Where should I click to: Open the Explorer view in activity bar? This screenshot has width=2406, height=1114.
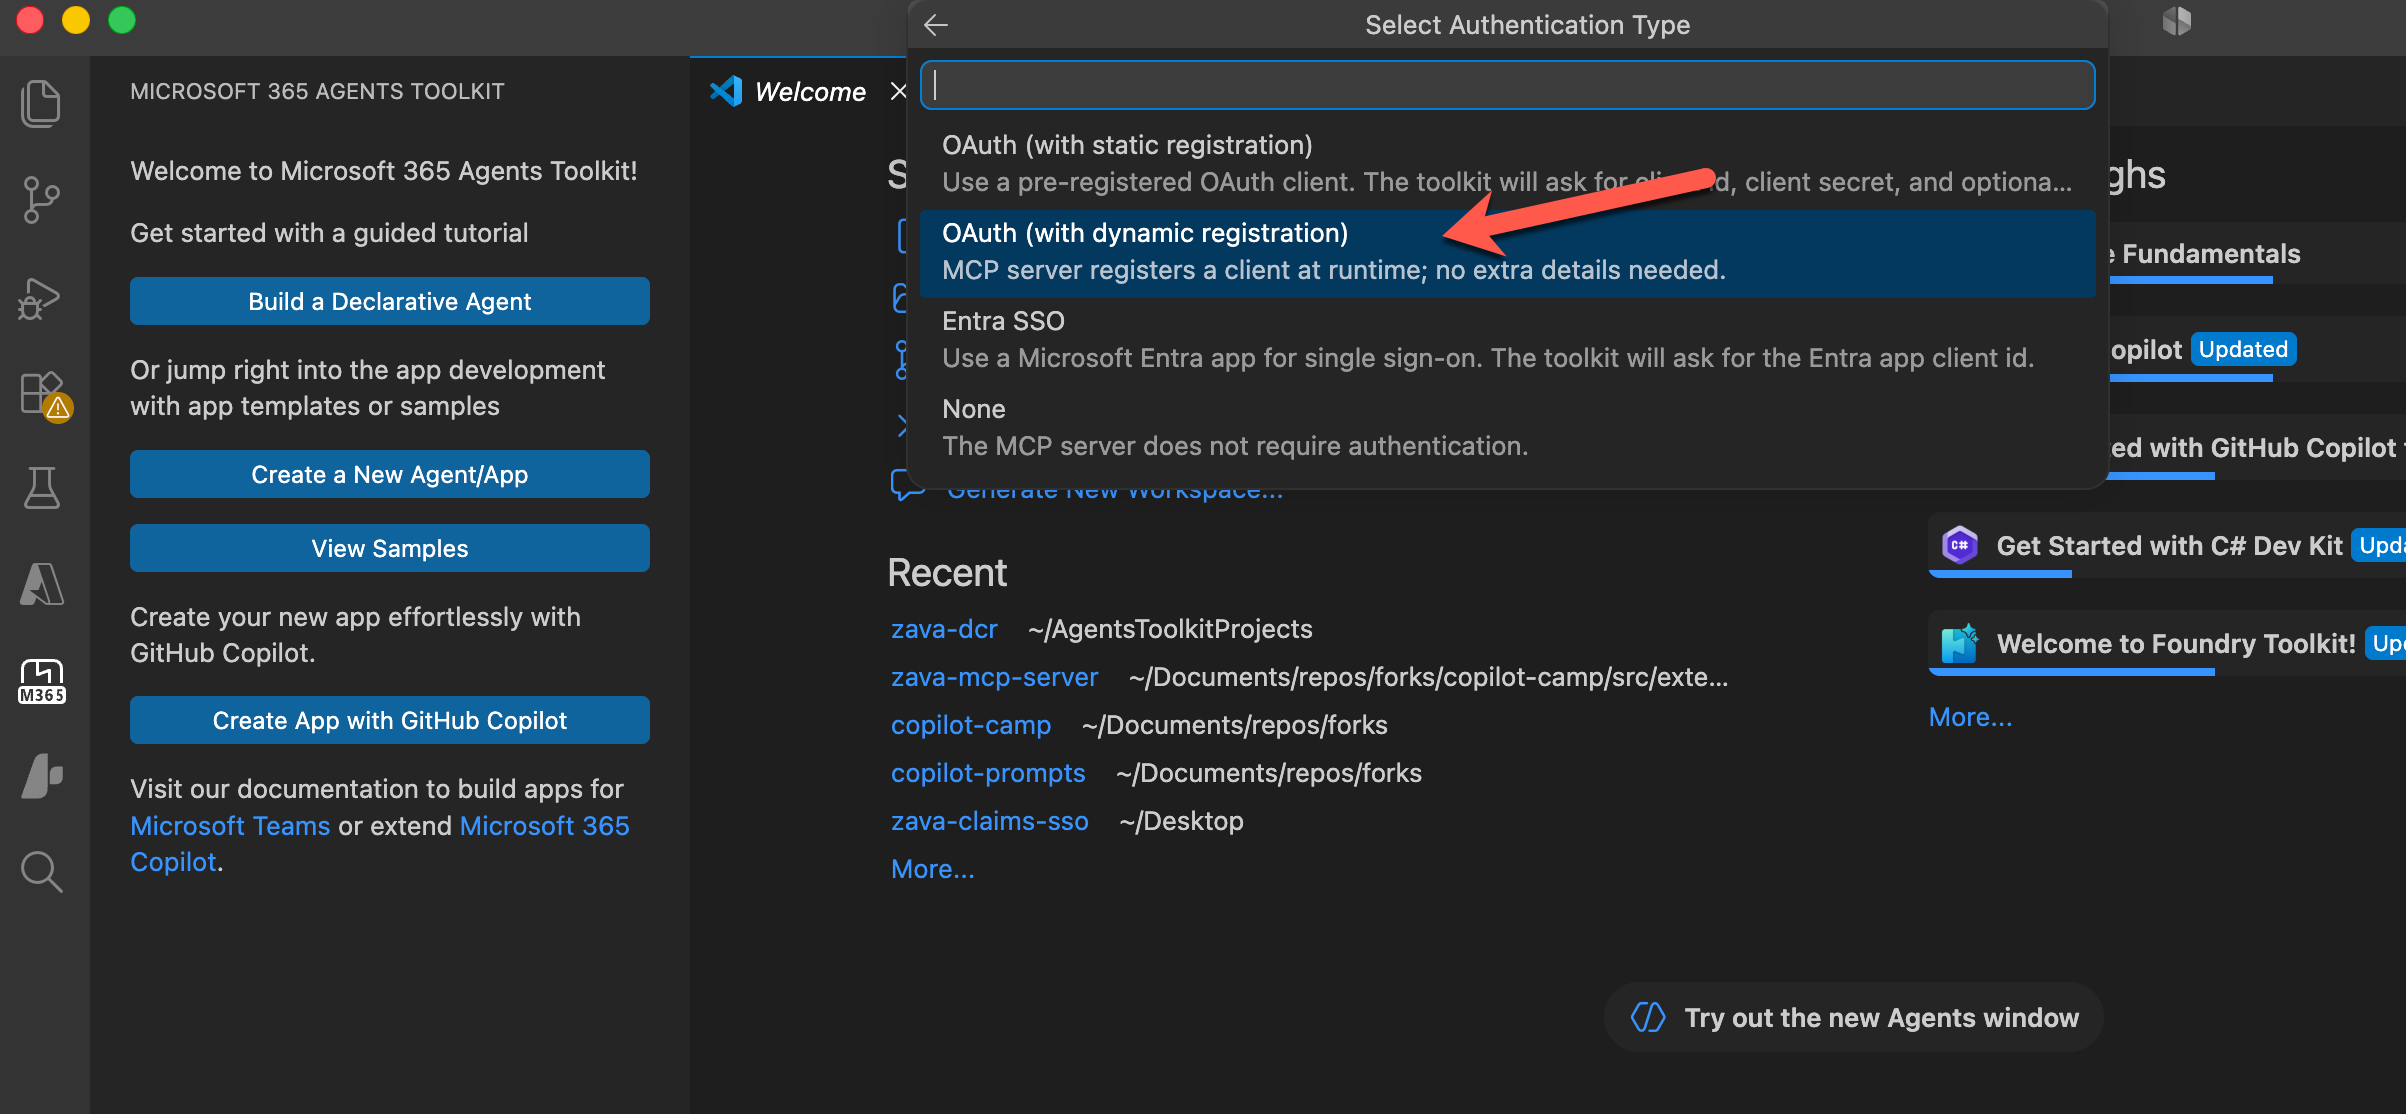click(x=41, y=103)
